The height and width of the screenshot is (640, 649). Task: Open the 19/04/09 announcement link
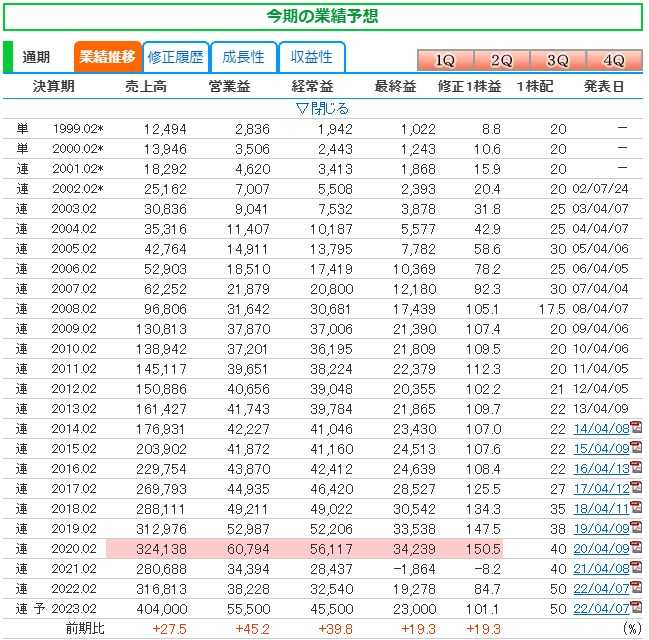(601, 529)
